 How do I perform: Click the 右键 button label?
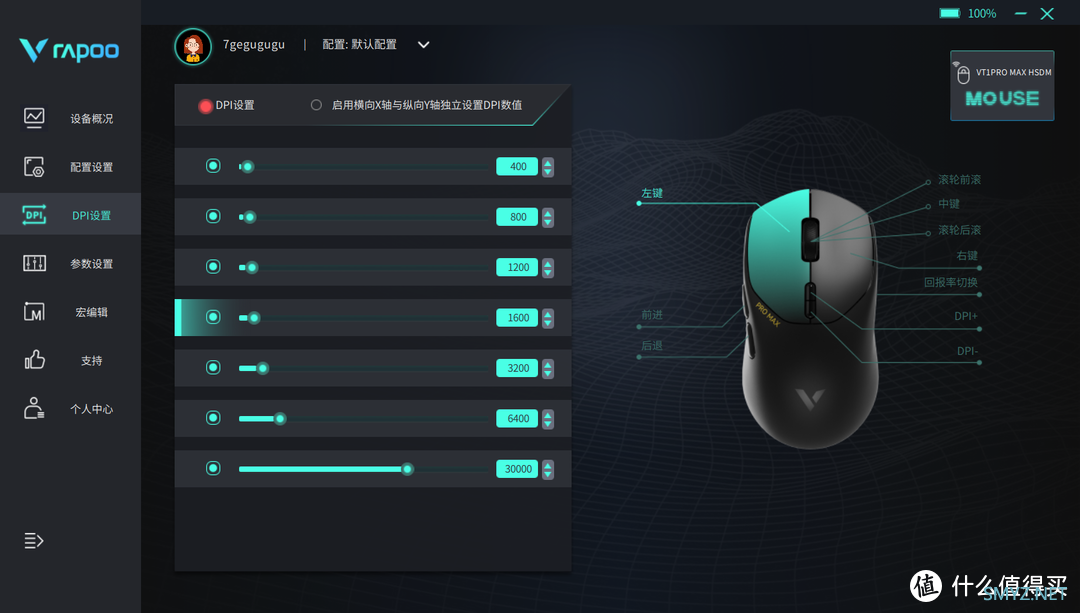click(x=967, y=256)
